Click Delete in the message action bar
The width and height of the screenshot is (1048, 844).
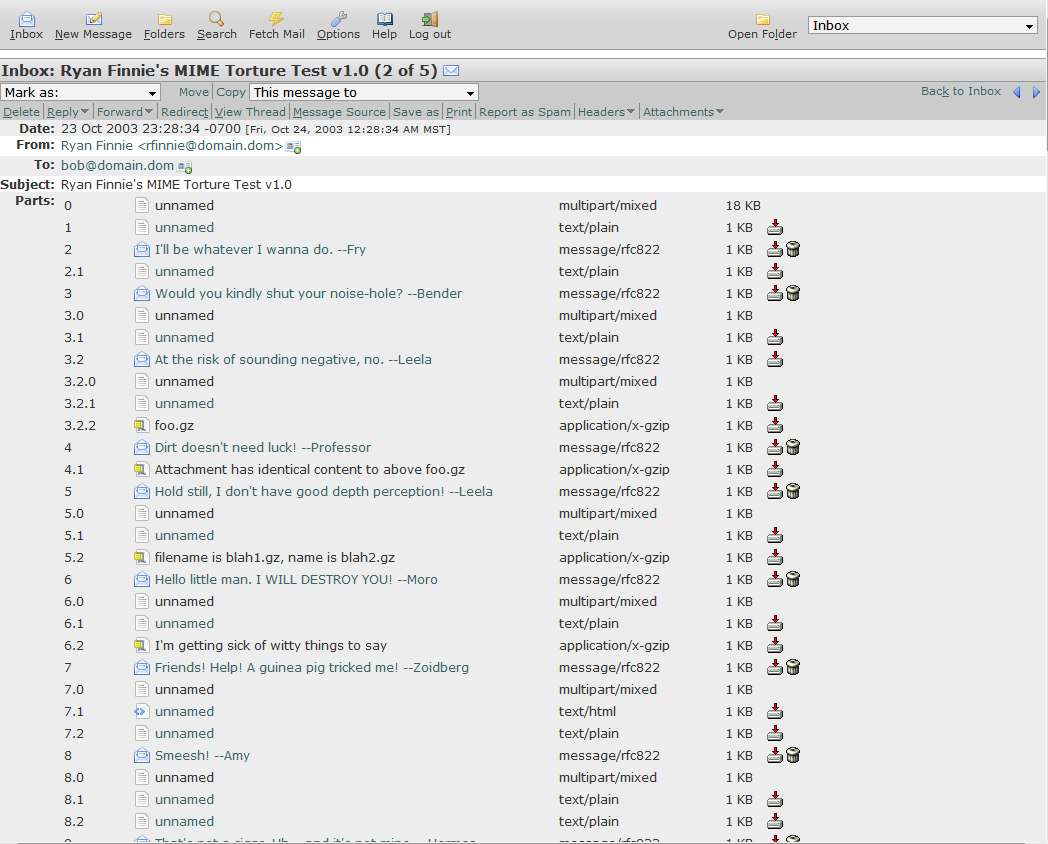pyautogui.click(x=21, y=112)
